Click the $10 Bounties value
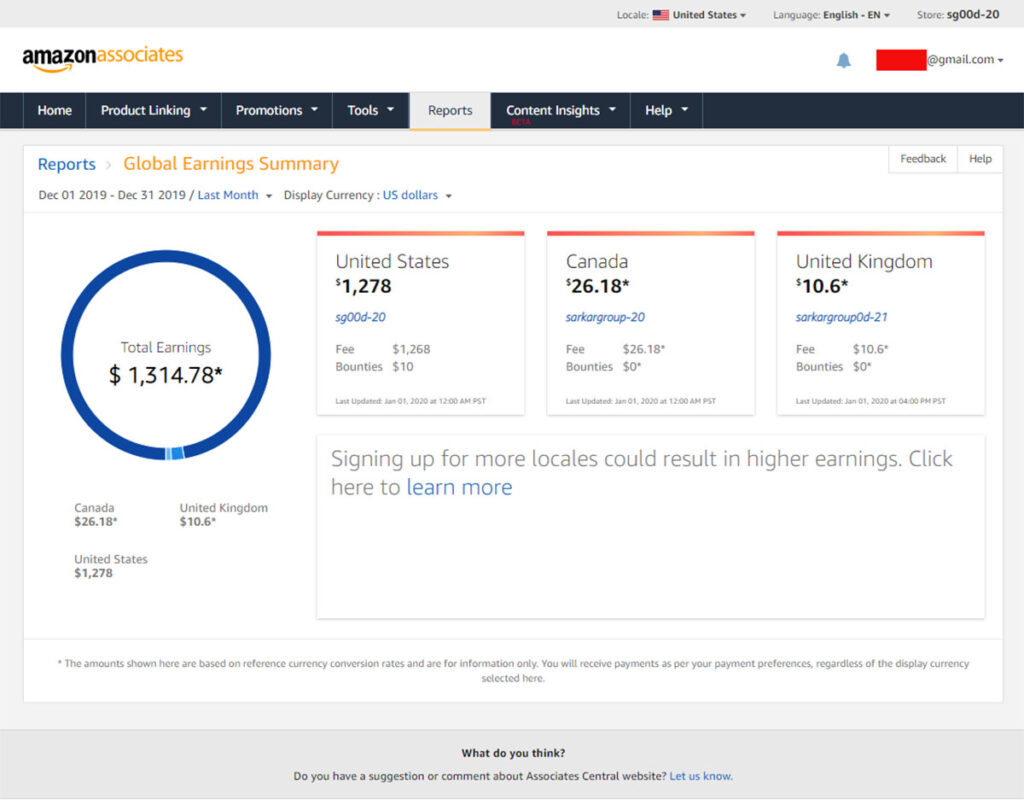 (x=402, y=367)
